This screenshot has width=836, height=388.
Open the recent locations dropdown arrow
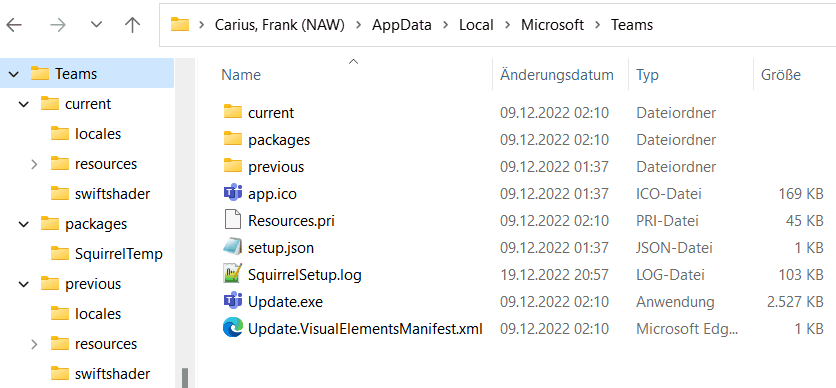(x=96, y=25)
